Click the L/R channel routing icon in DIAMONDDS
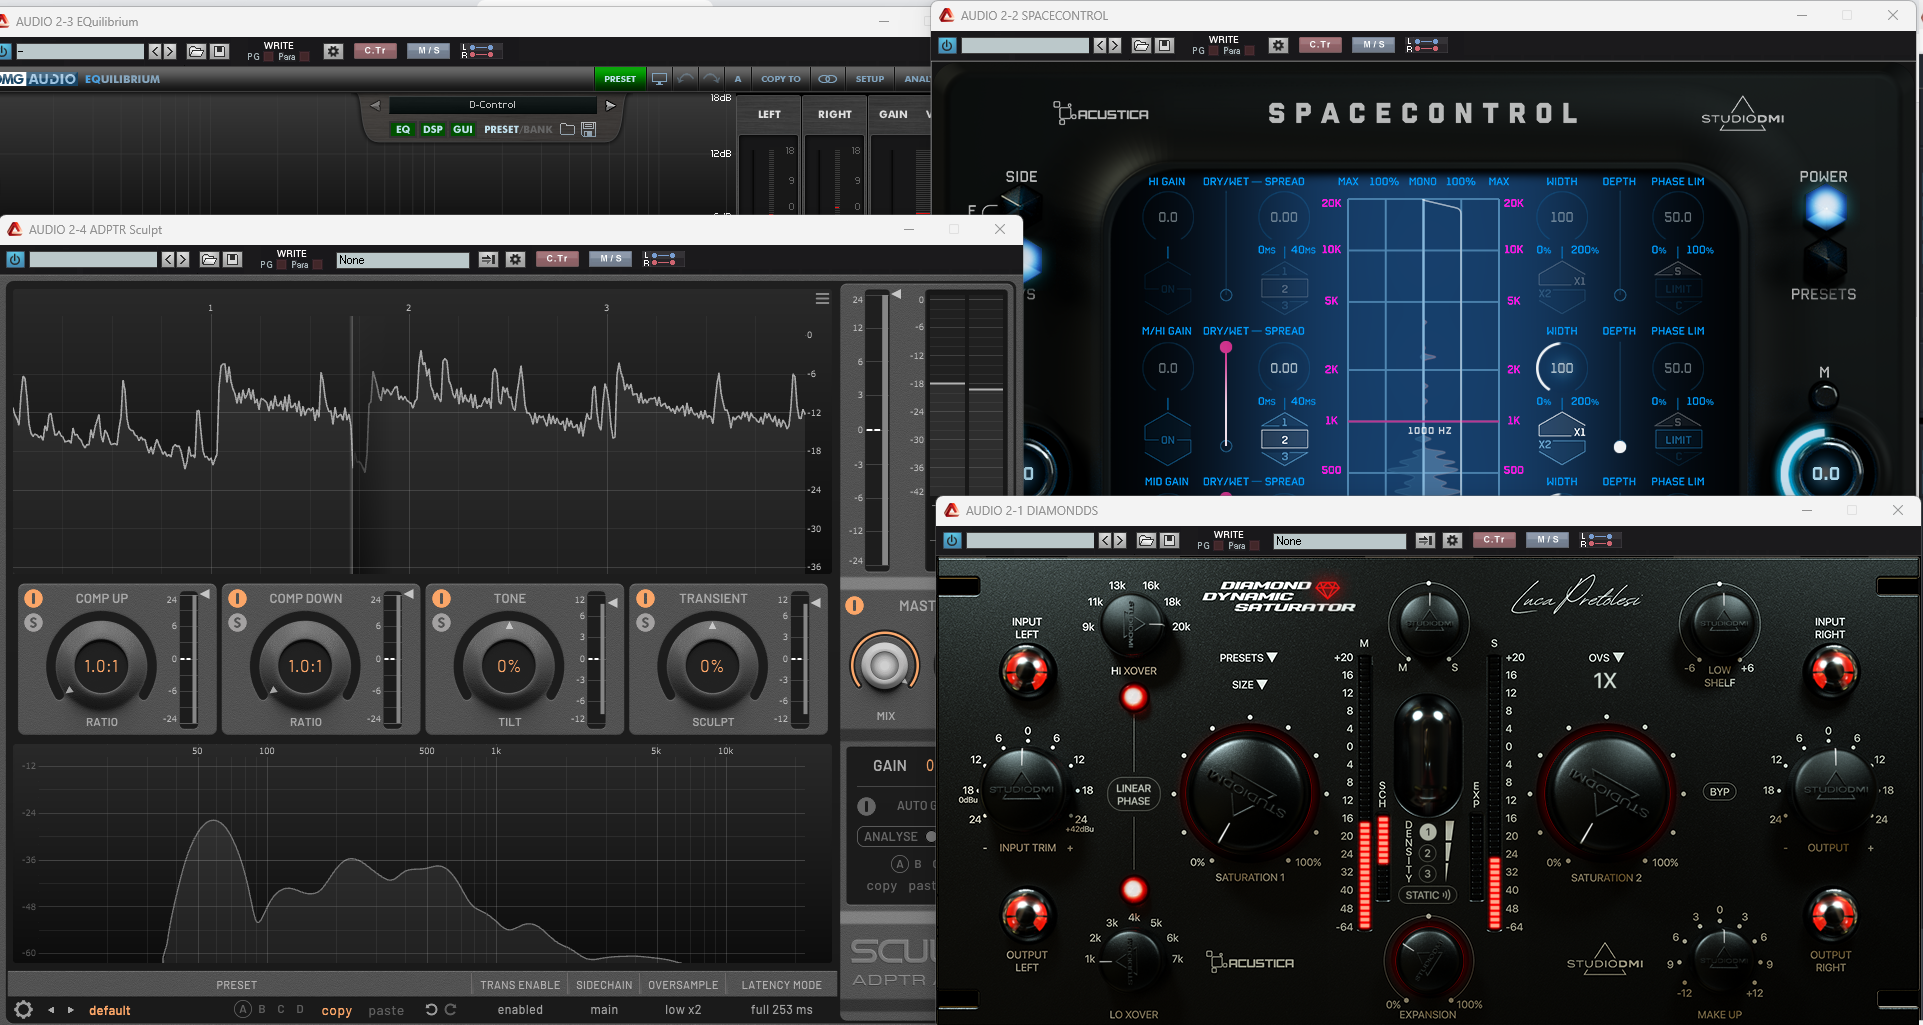Image resolution: width=1923 pixels, height=1025 pixels. tap(1597, 541)
